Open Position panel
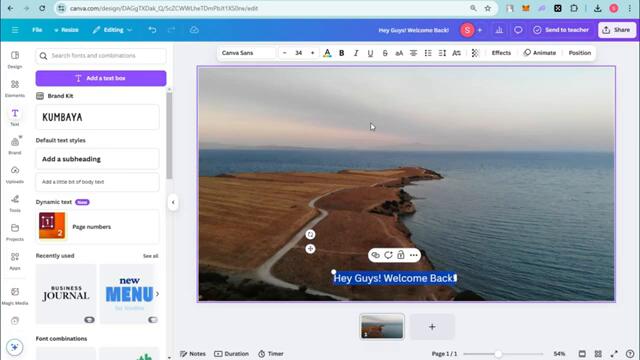640x360 pixels. (x=580, y=53)
